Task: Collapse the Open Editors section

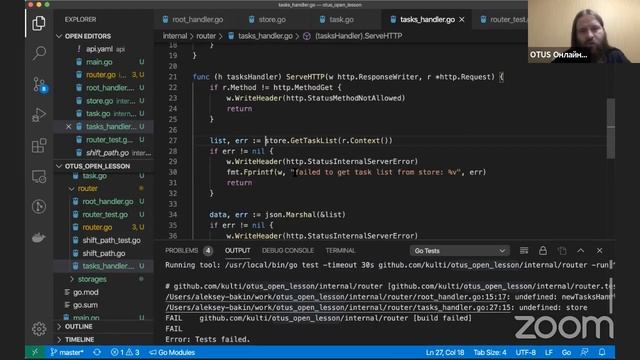Action: pos(59,36)
